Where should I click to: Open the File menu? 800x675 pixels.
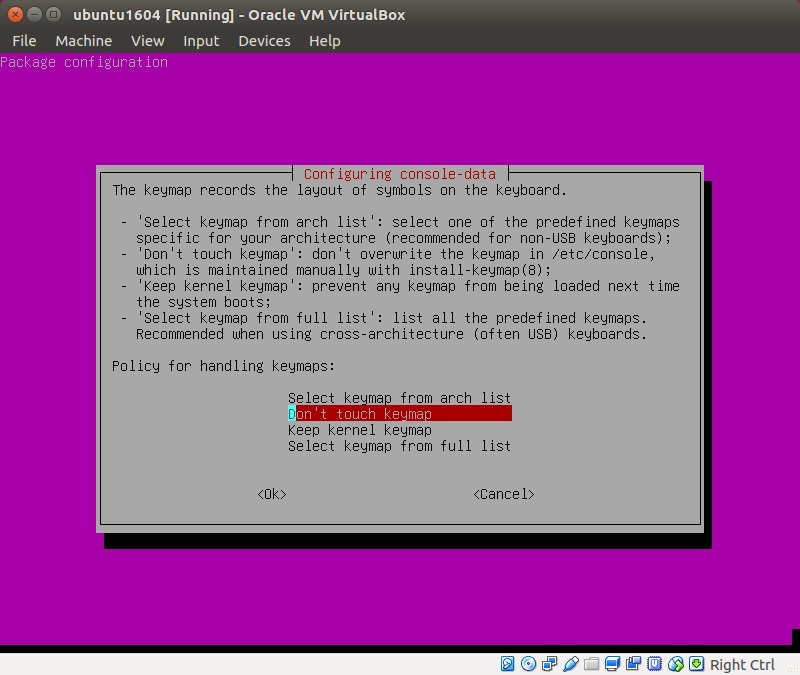[x=24, y=41]
